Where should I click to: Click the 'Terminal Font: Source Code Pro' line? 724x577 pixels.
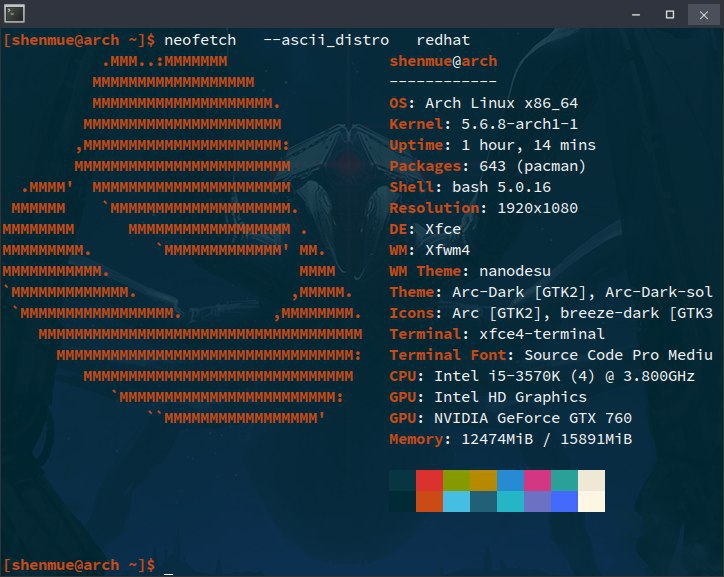tap(551, 355)
